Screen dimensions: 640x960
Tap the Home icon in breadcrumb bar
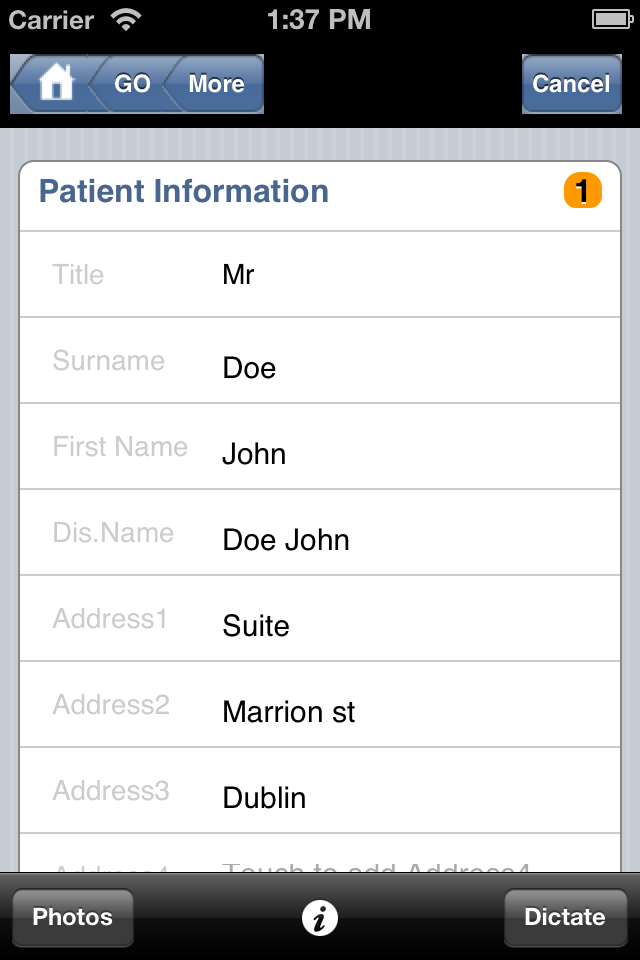point(54,83)
